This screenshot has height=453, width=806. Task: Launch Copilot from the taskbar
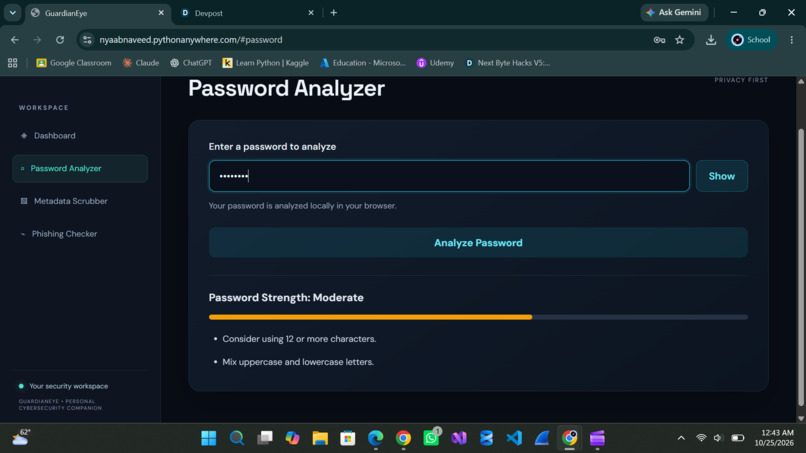click(x=292, y=438)
